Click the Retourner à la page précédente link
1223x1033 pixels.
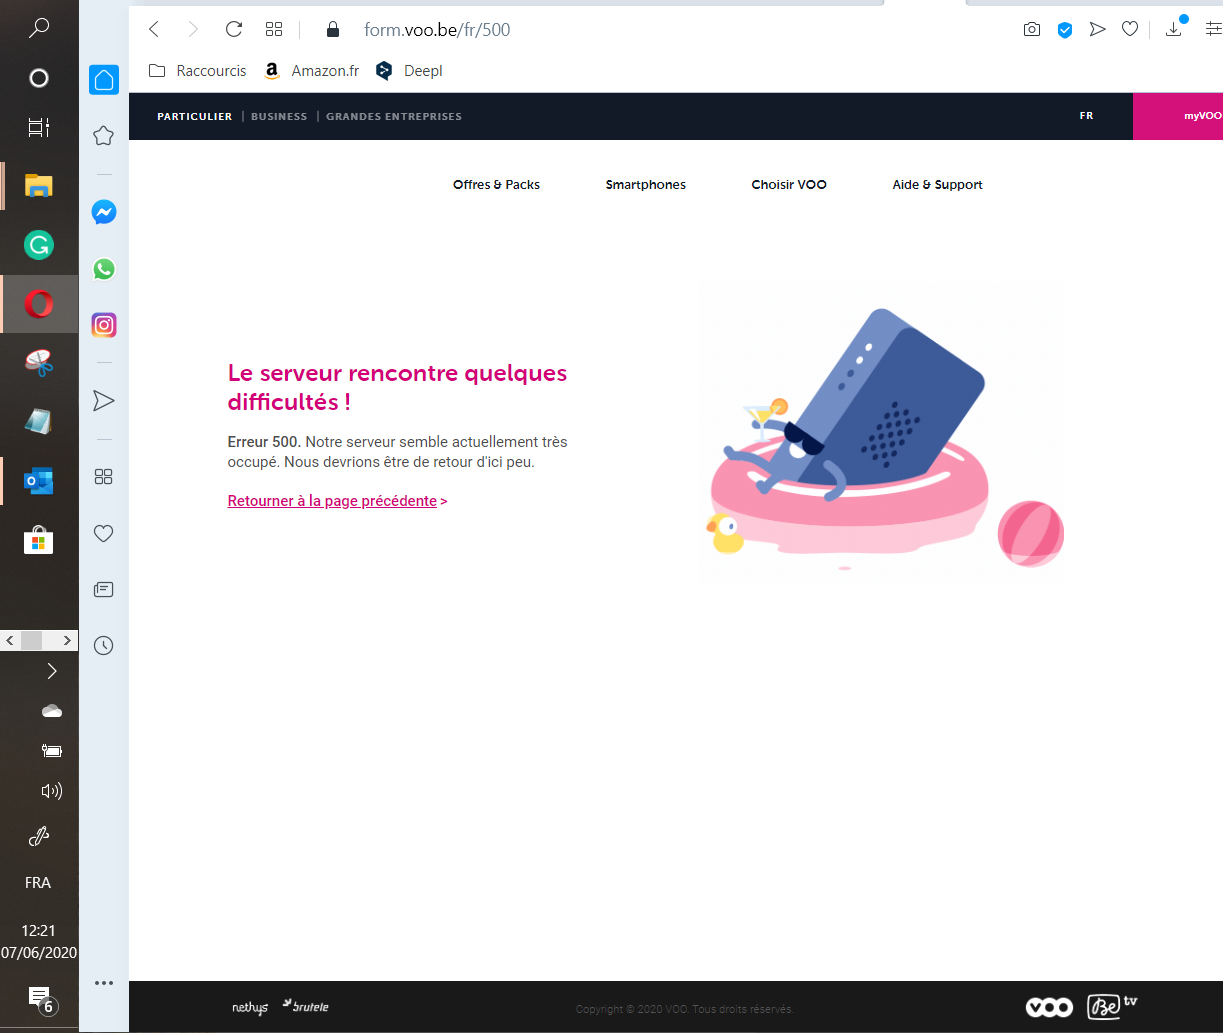[332, 501]
